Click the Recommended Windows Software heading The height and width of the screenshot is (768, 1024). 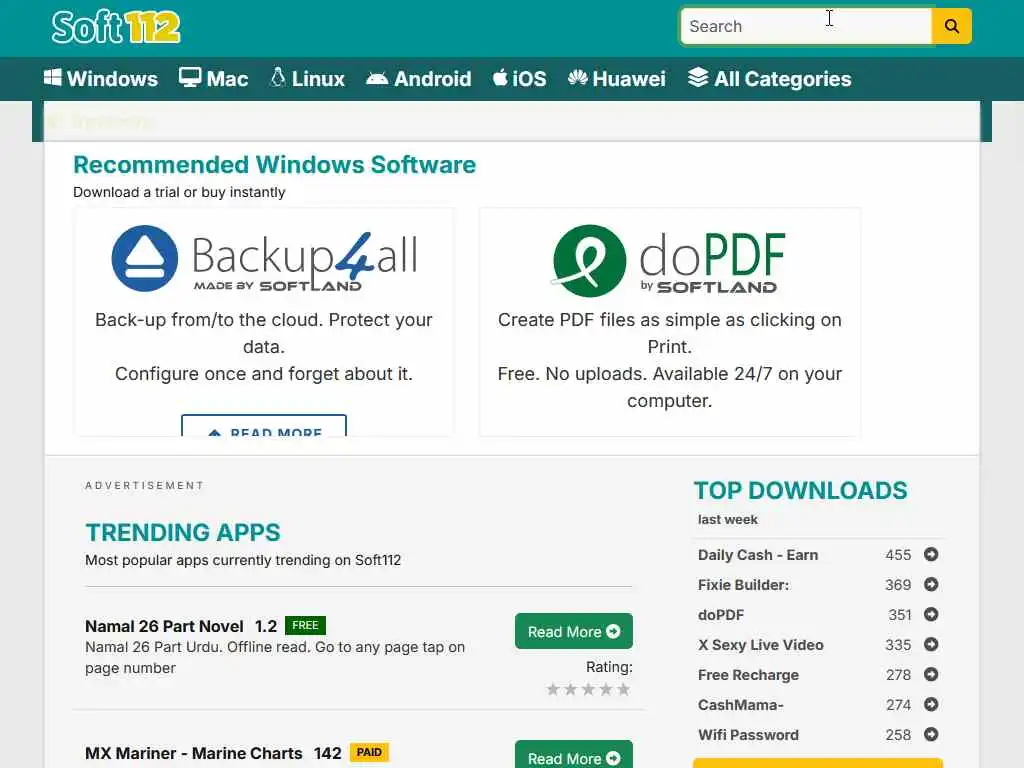(x=274, y=165)
